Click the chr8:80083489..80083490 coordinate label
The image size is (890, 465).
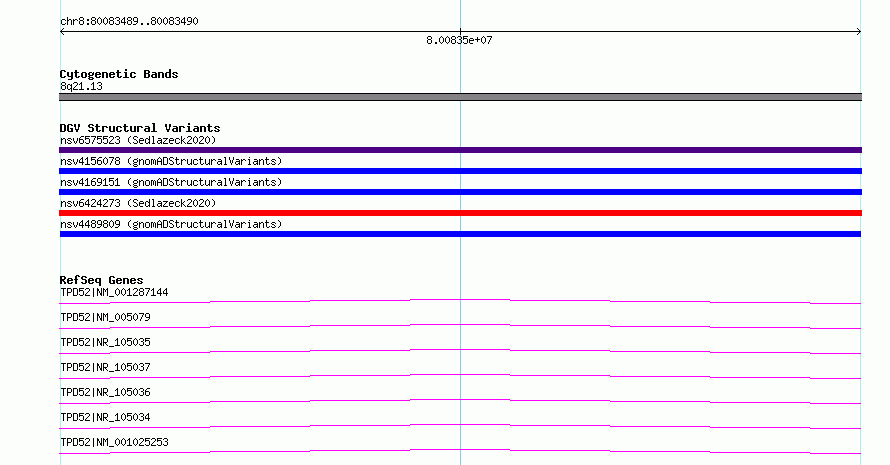click(129, 21)
